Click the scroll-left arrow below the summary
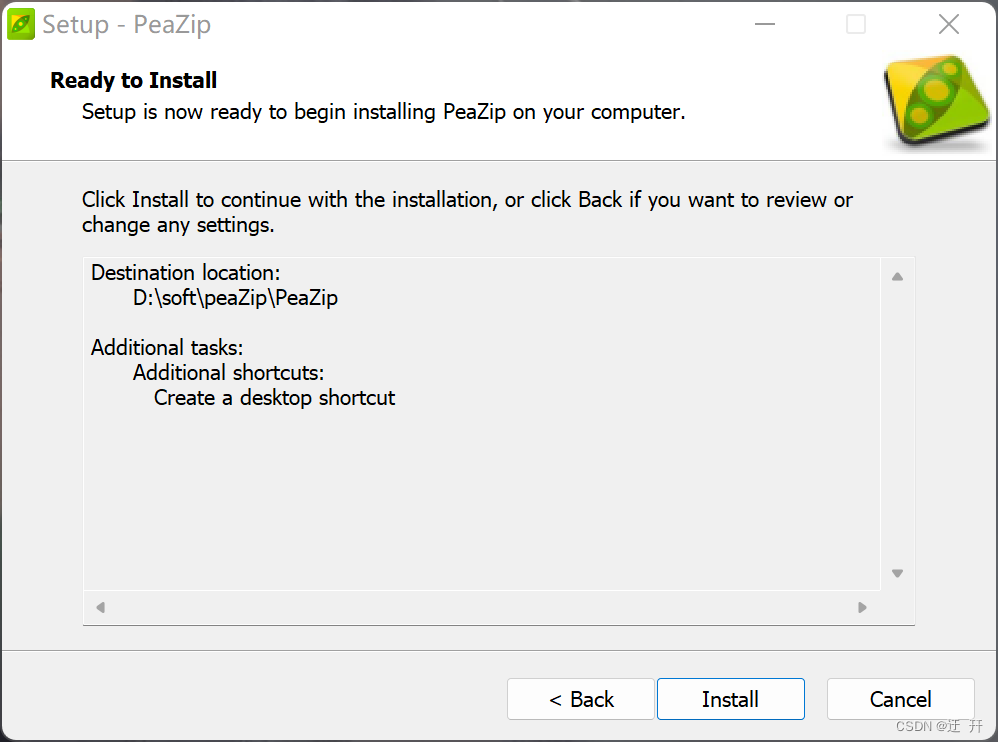 pyautogui.click(x=99, y=607)
